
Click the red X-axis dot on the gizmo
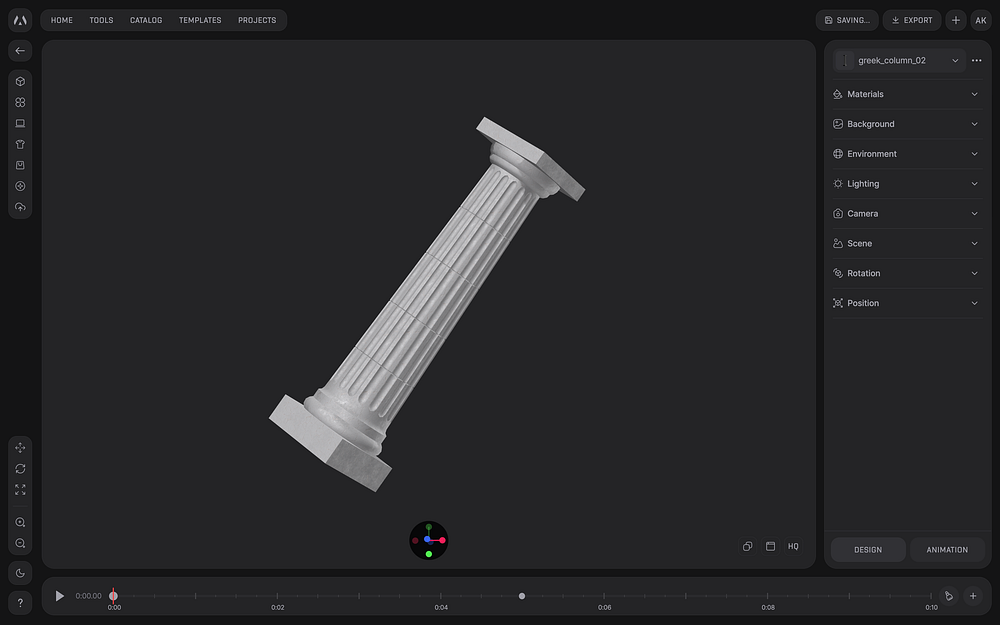[x=443, y=540]
